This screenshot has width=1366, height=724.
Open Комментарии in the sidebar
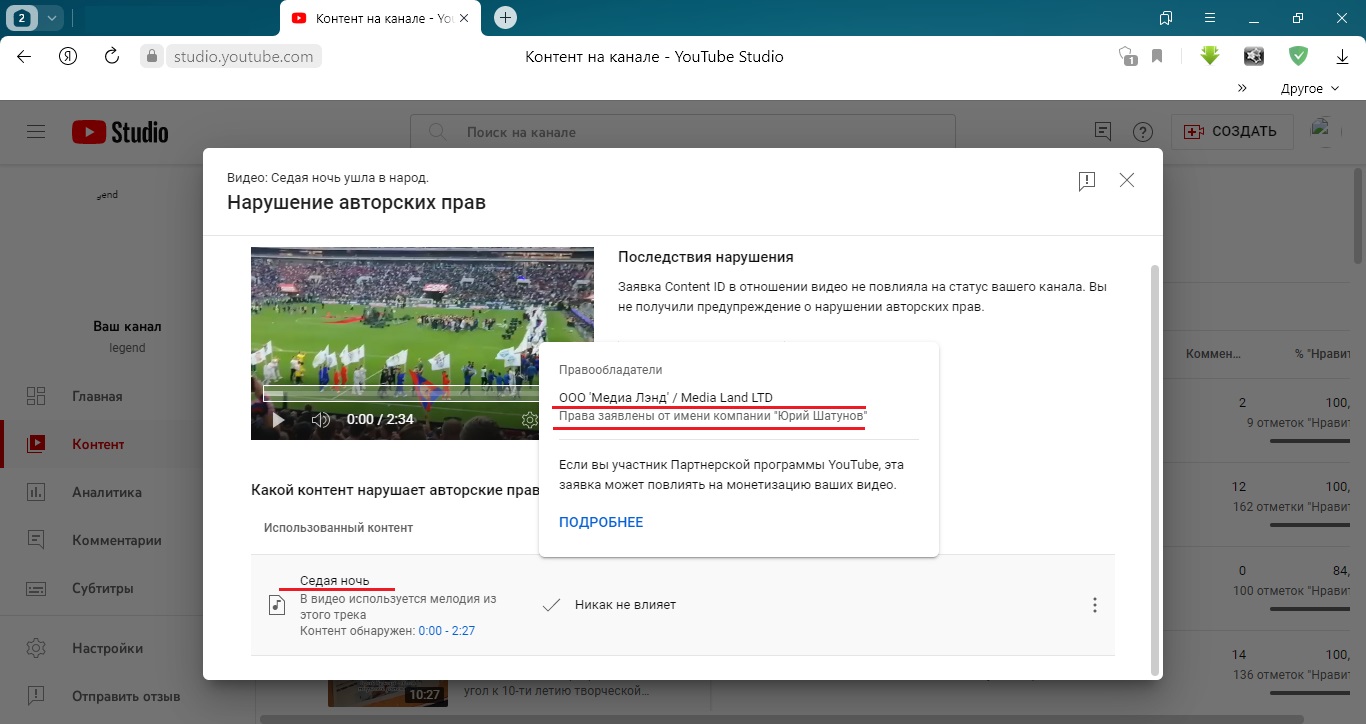click(117, 540)
